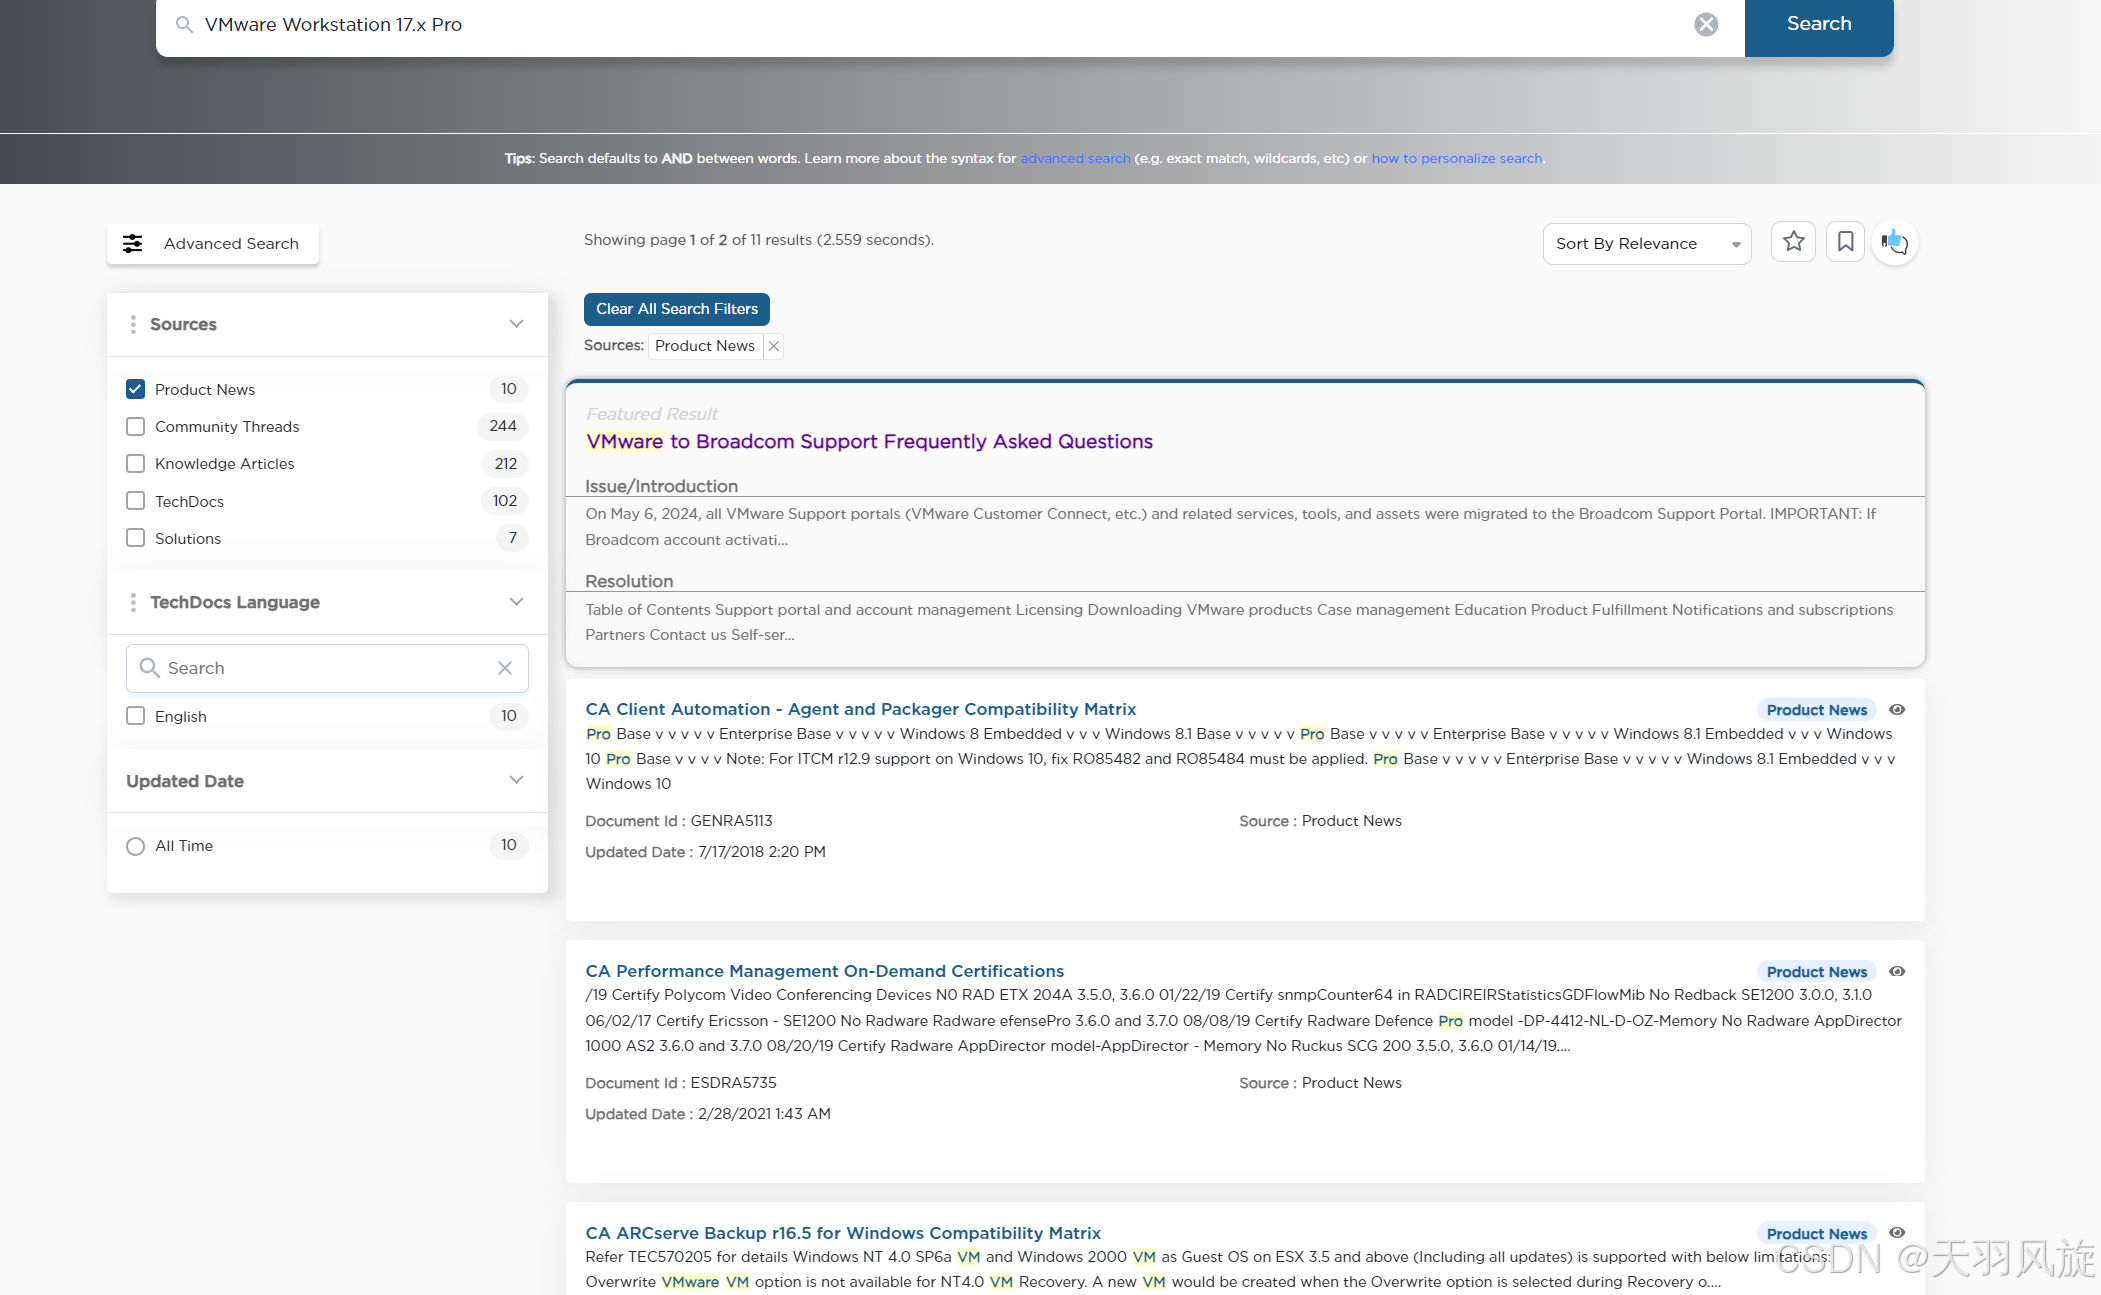The image size is (2101, 1295).
Task: Remove the Product News filter chip
Action: tap(773, 346)
